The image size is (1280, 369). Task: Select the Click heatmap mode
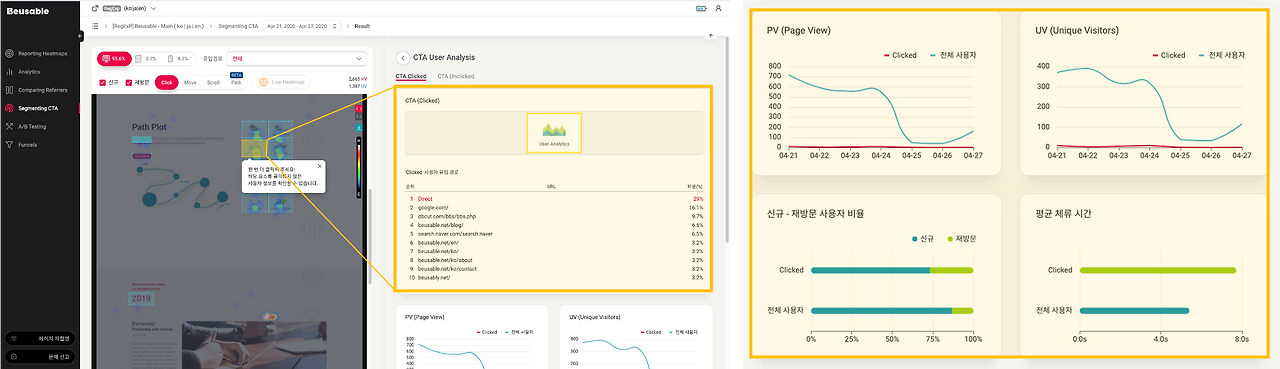pos(167,82)
